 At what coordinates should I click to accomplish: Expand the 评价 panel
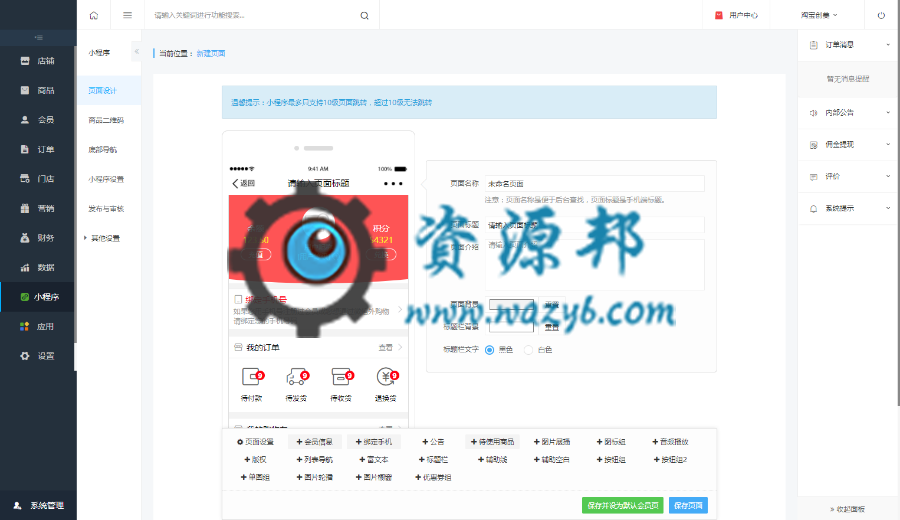(849, 177)
